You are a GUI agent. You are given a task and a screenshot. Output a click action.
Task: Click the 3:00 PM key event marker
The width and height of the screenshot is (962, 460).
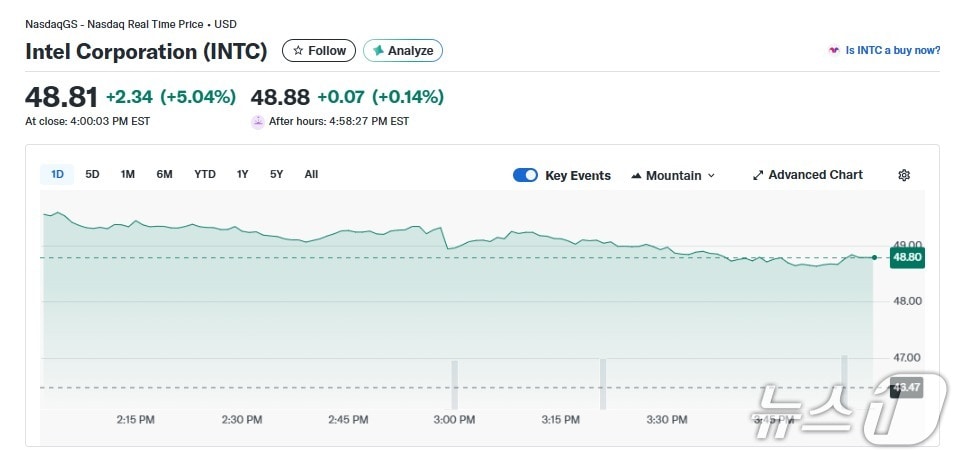[454, 384]
